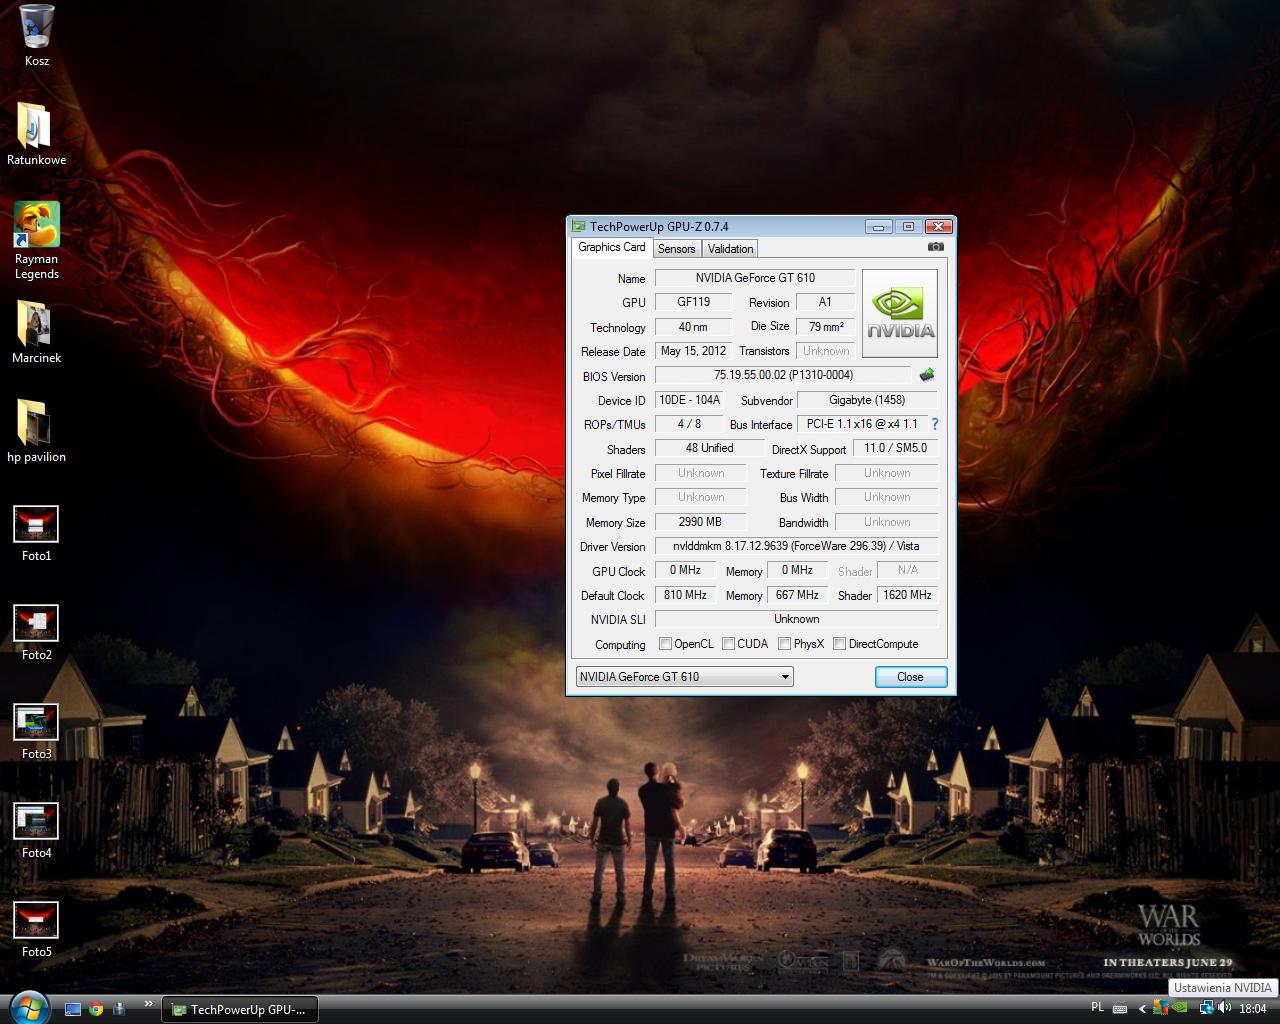This screenshot has height=1024, width=1280.
Task: Enable the PhysX checkbox
Action: click(784, 644)
